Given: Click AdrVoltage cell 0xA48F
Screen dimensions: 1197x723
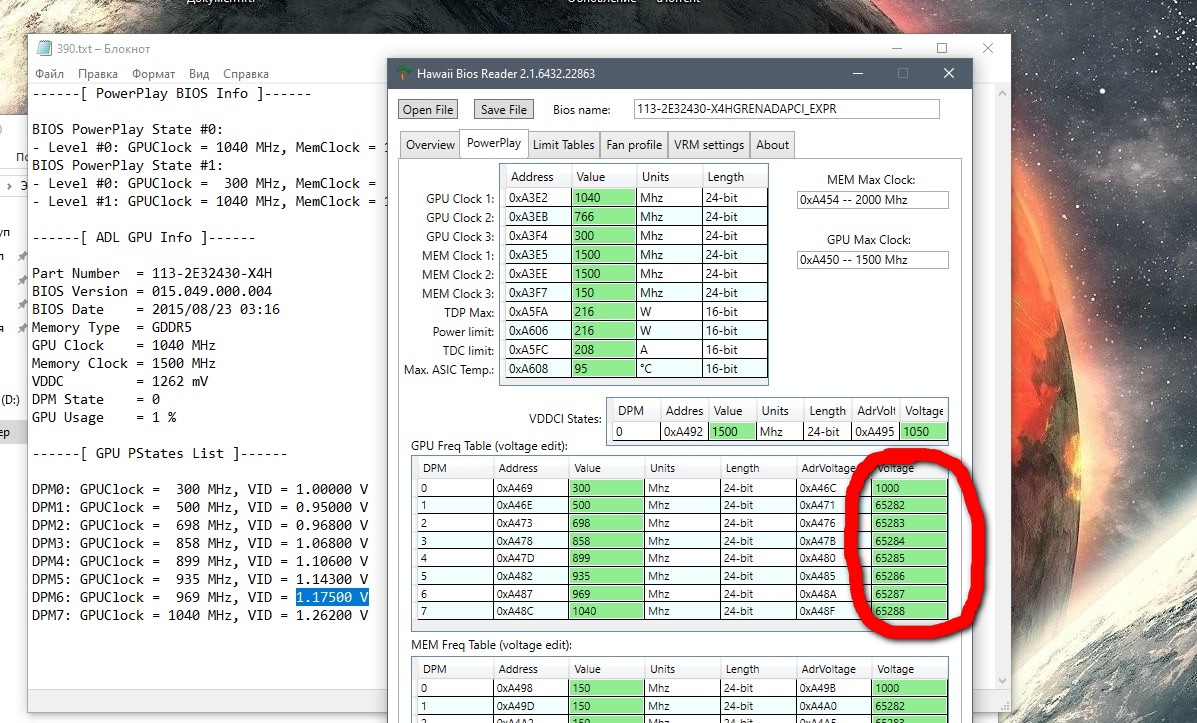Looking at the screenshot, I should pyautogui.click(x=834, y=611).
